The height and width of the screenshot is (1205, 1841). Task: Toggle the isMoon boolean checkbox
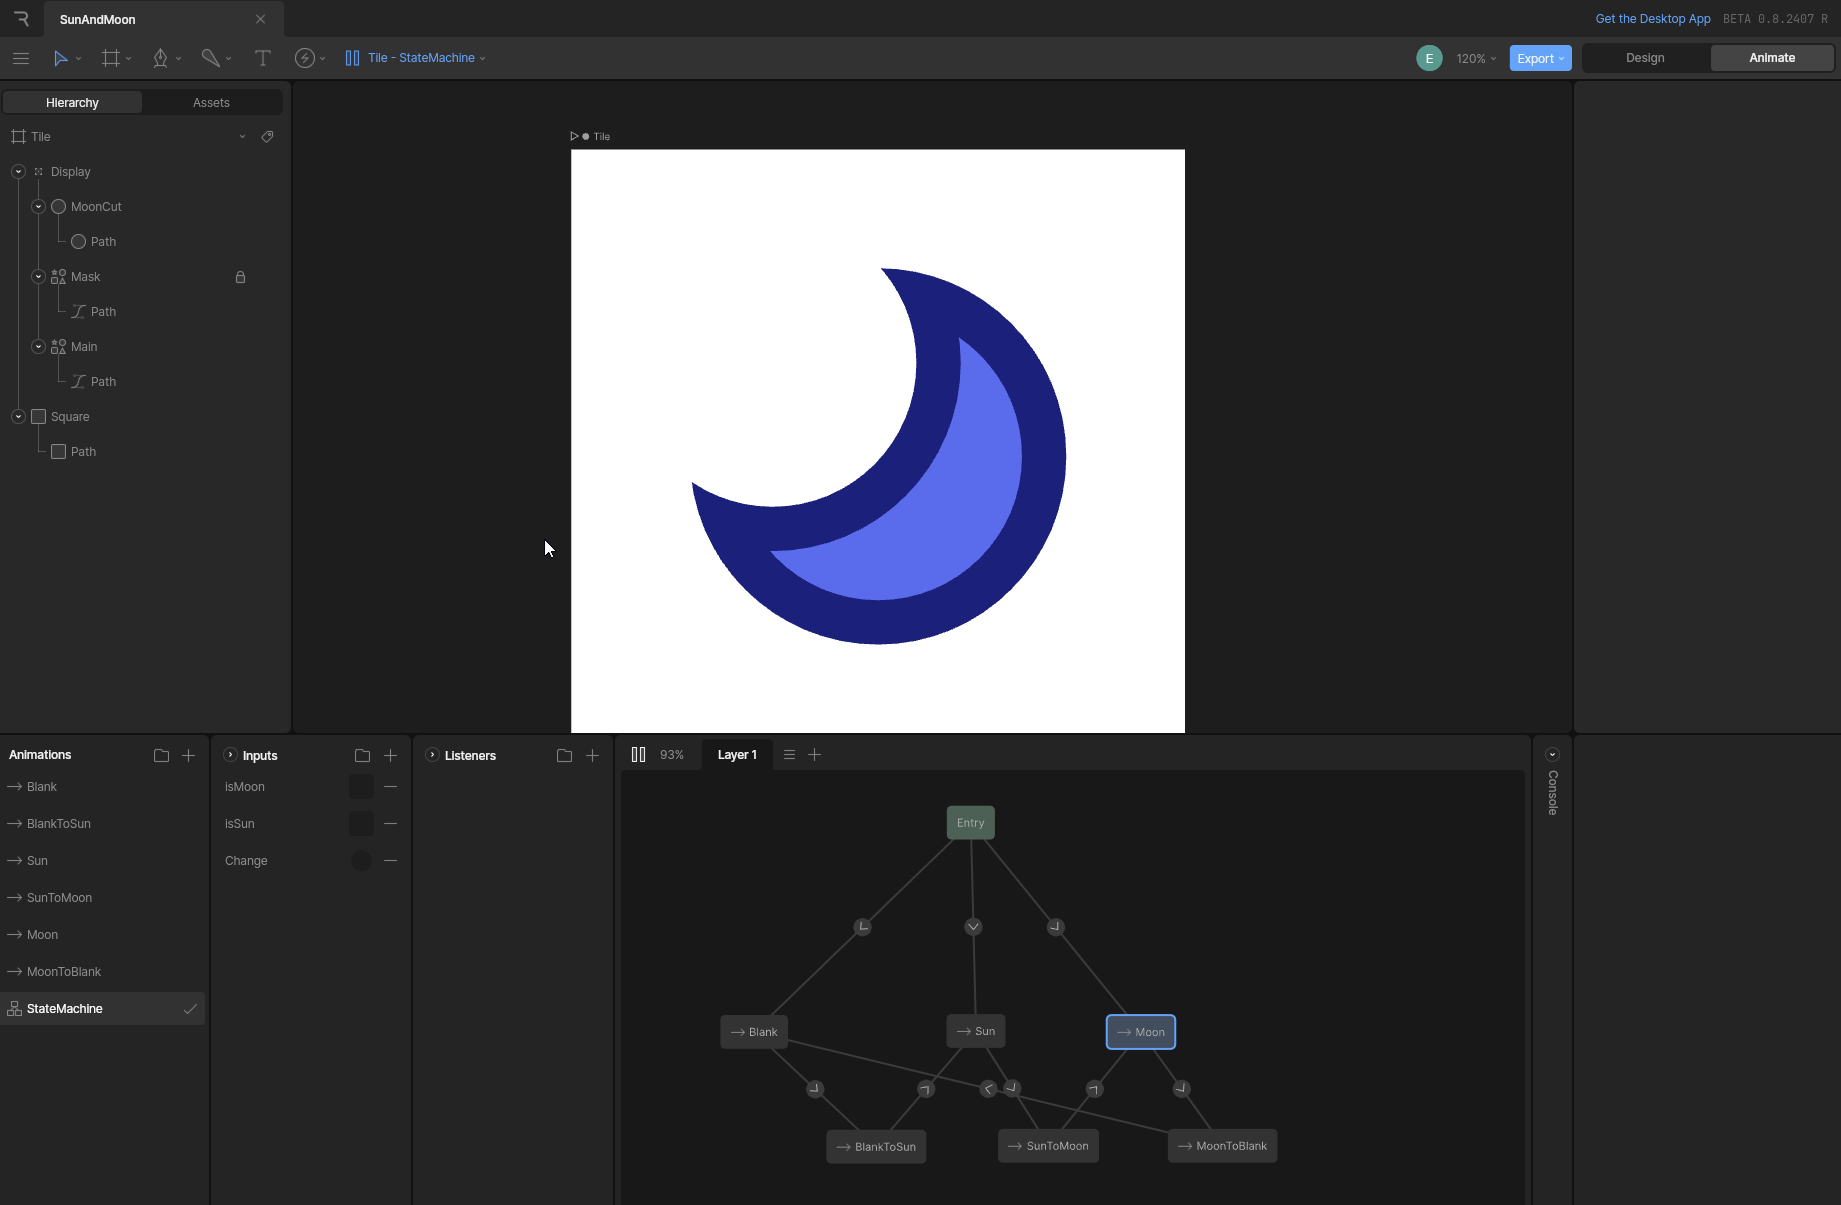[361, 787]
